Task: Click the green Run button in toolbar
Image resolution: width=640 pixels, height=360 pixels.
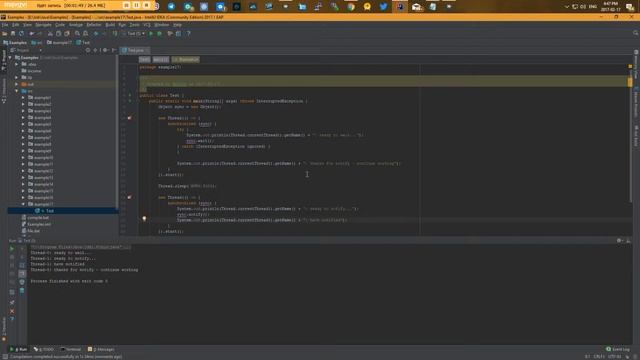Action: [151, 33]
